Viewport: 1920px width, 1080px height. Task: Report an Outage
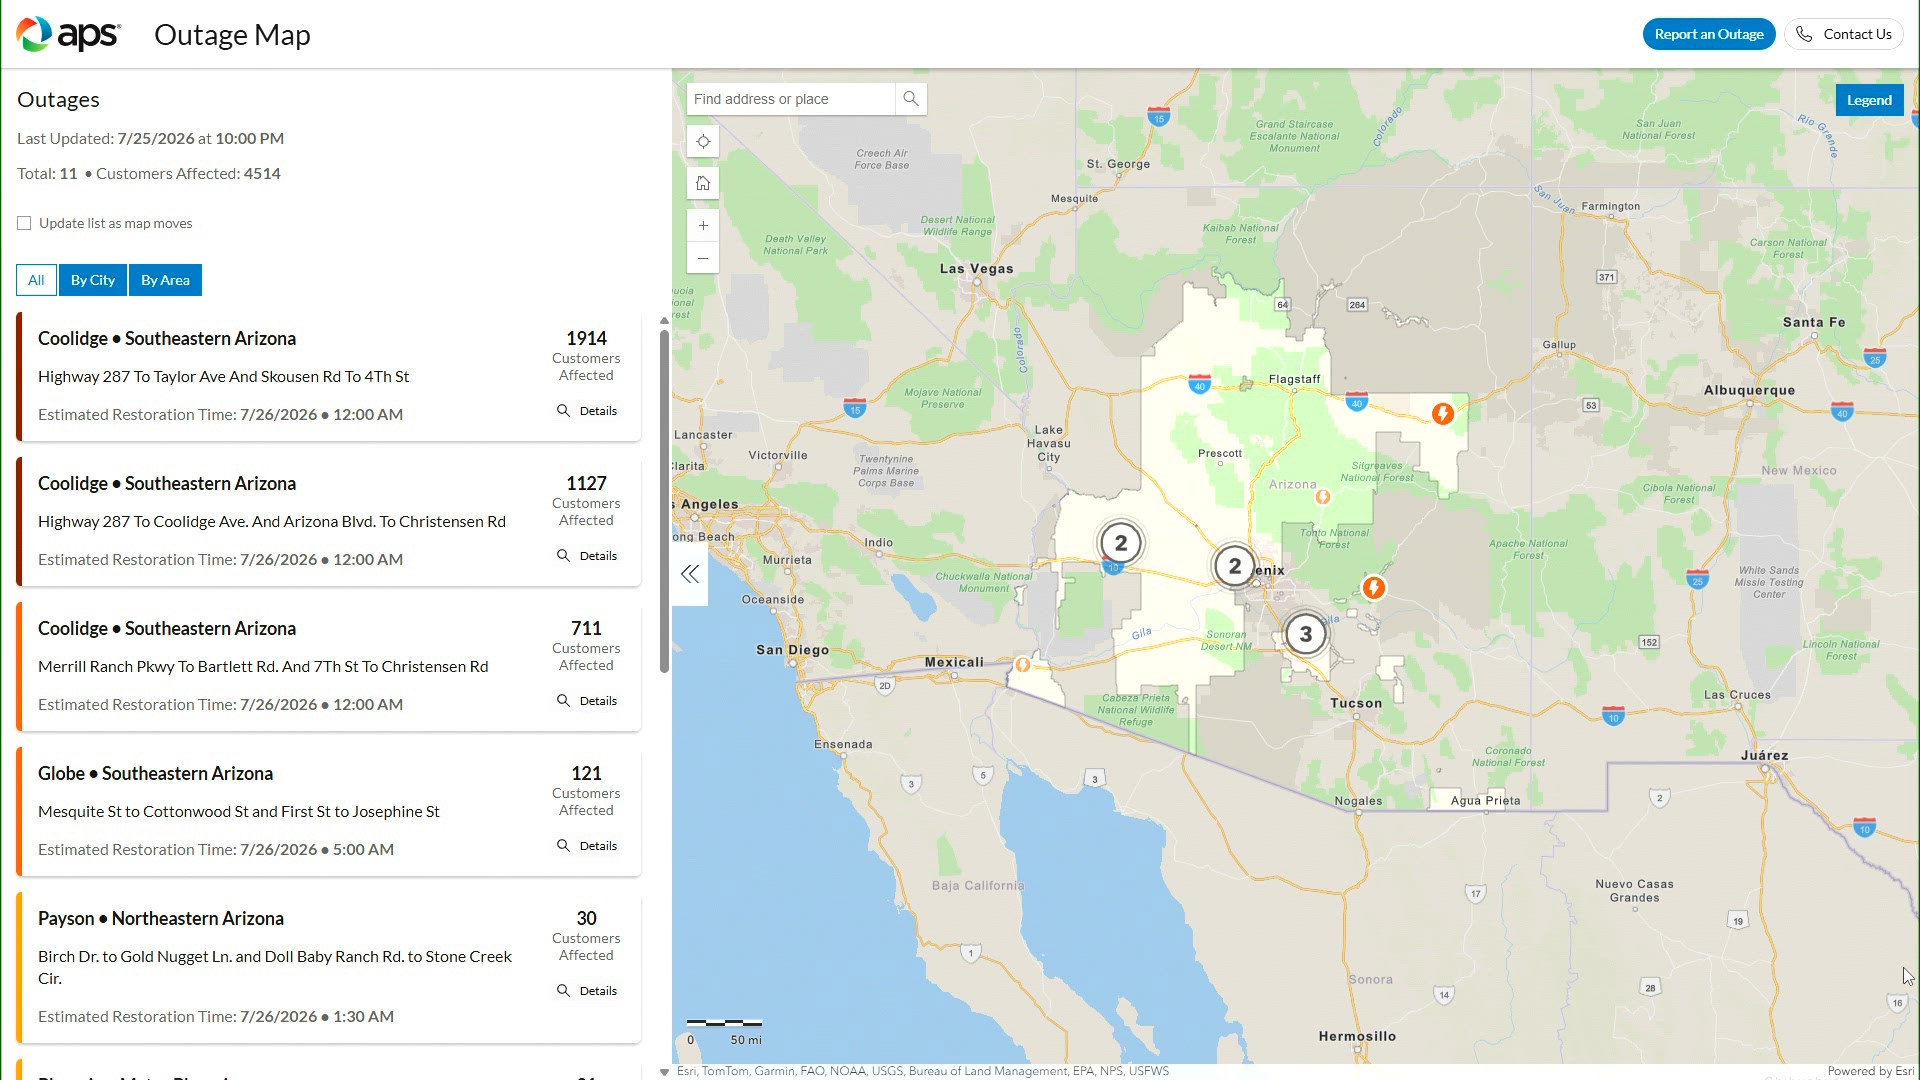click(x=1709, y=34)
